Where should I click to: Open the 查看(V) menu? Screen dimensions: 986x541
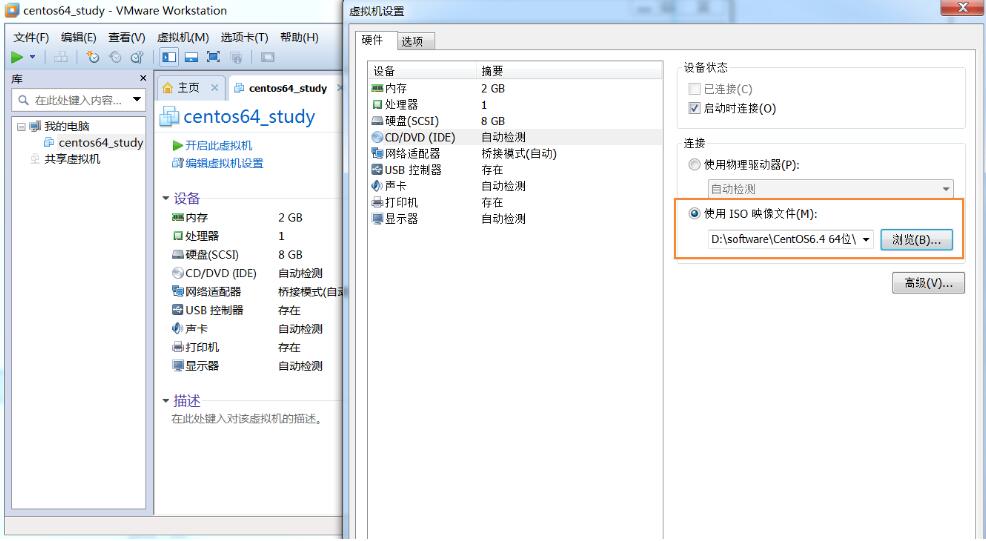[x=127, y=37]
